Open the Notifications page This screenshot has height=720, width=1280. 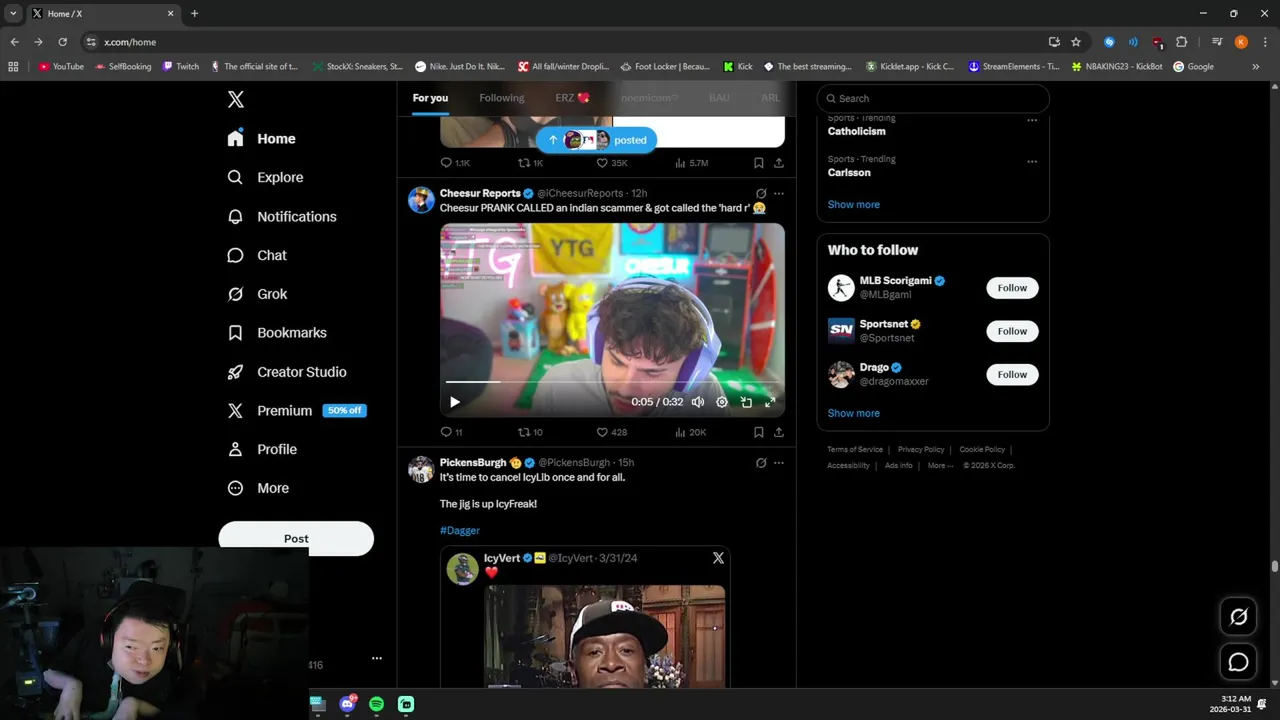282,216
